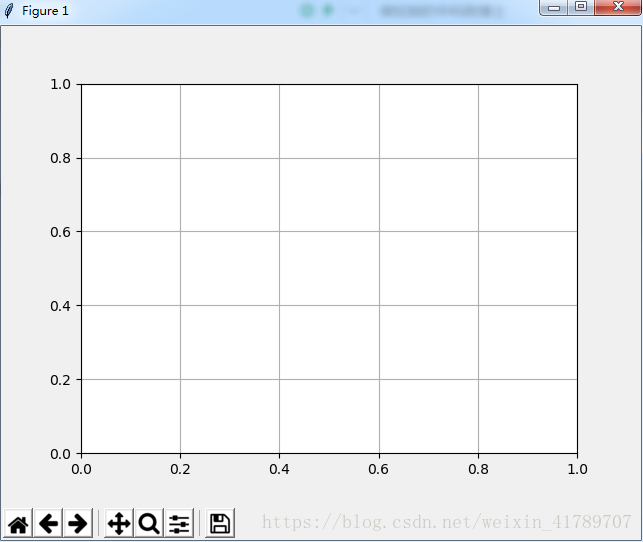This screenshot has height=542, width=643.
Task: Go forward to the next view
Action: (x=78, y=523)
